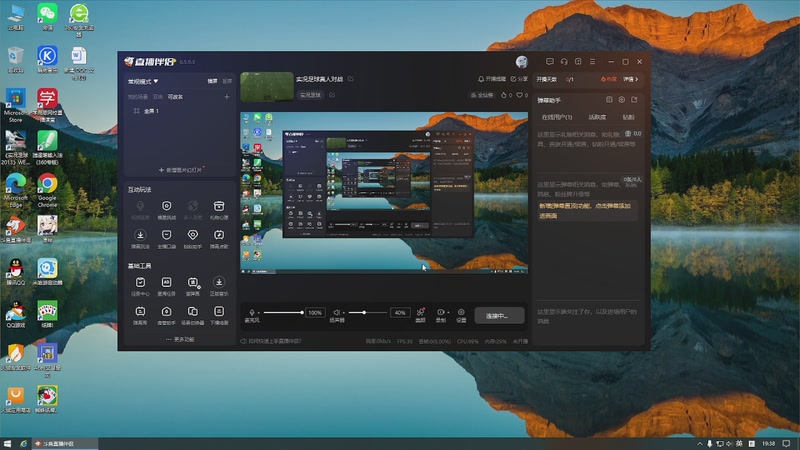Click the headset support icon in title bar
Image resolution: width=800 pixels, height=450 pixels.
pyautogui.click(x=564, y=62)
